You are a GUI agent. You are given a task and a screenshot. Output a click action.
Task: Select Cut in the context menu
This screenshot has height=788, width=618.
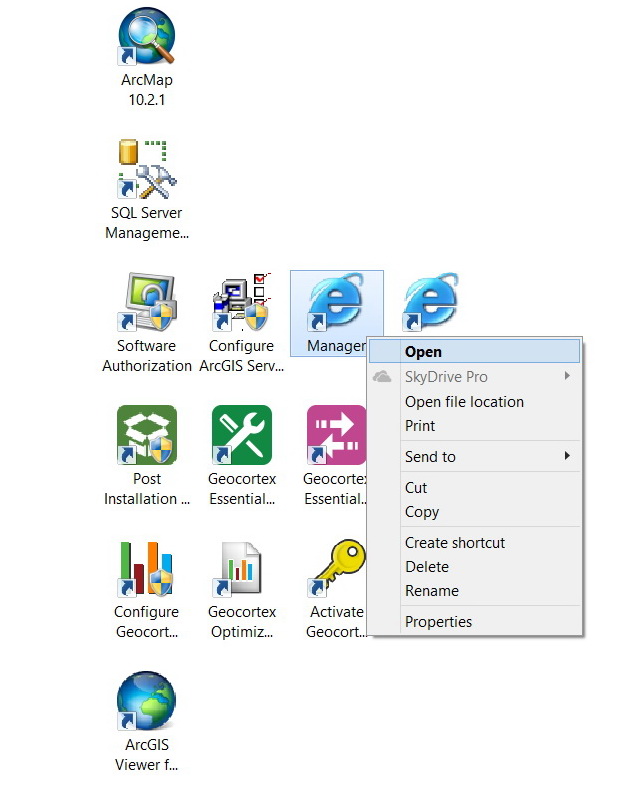(x=474, y=487)
